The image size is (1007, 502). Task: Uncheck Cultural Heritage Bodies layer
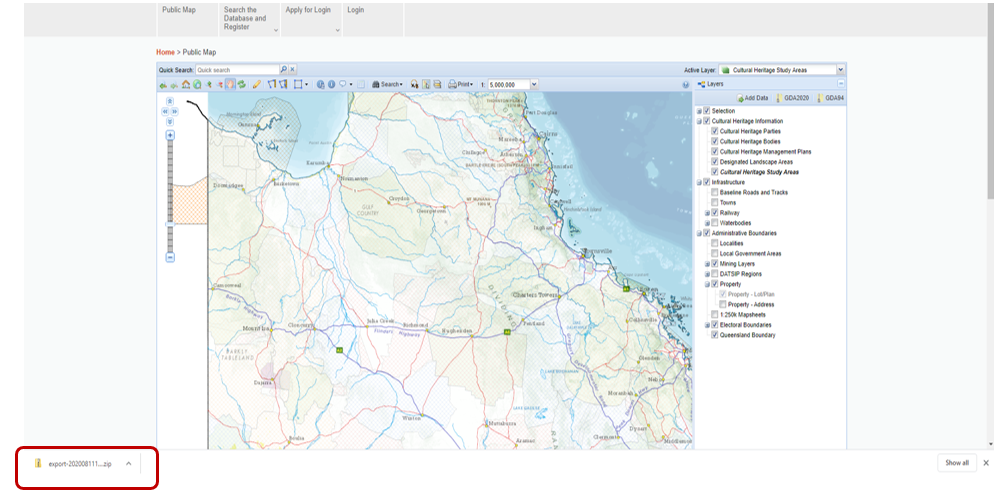coord(715,141)
